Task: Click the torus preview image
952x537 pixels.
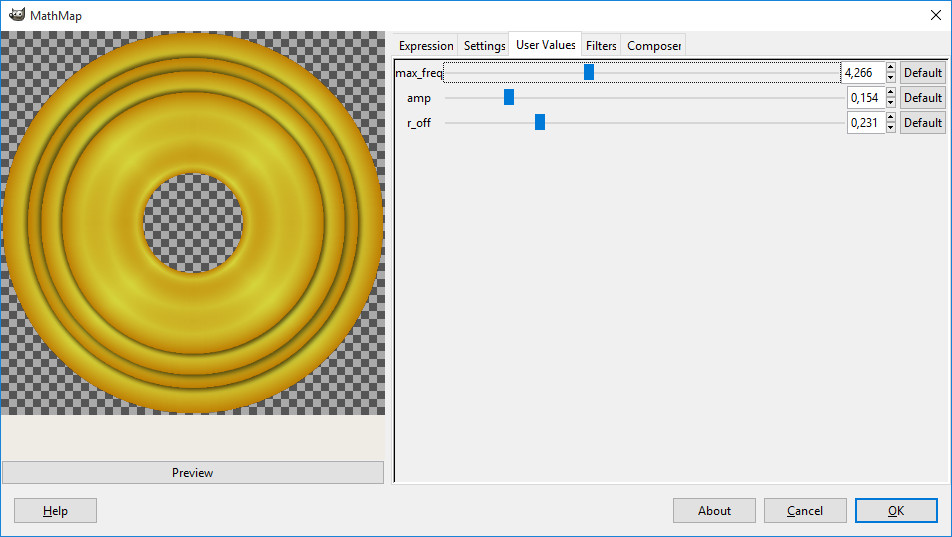Action: click(x=193, y=222)
